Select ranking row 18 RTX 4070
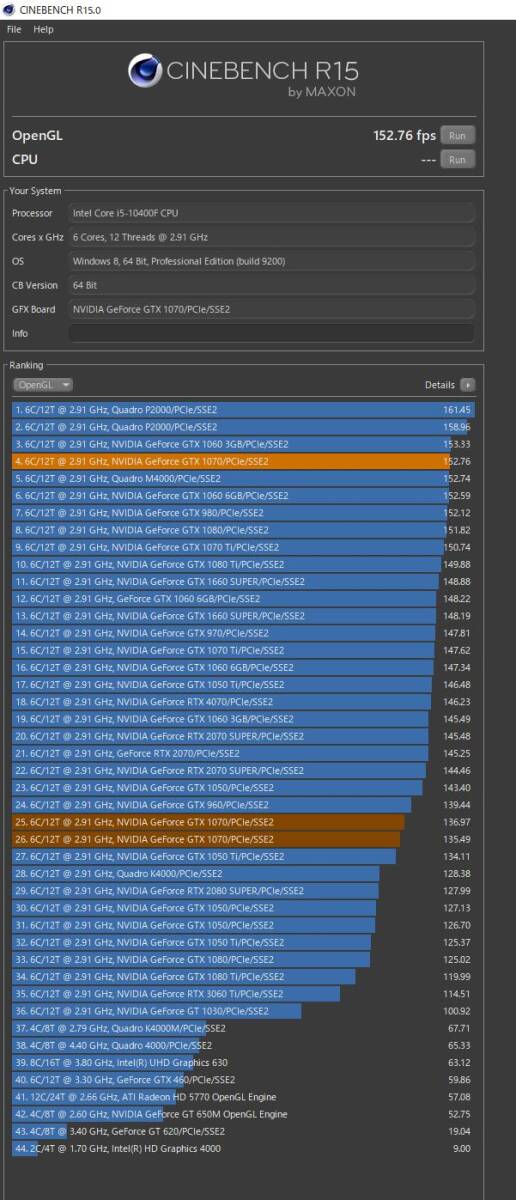Viewport: 516px width, 1200px height. (243, 701)
